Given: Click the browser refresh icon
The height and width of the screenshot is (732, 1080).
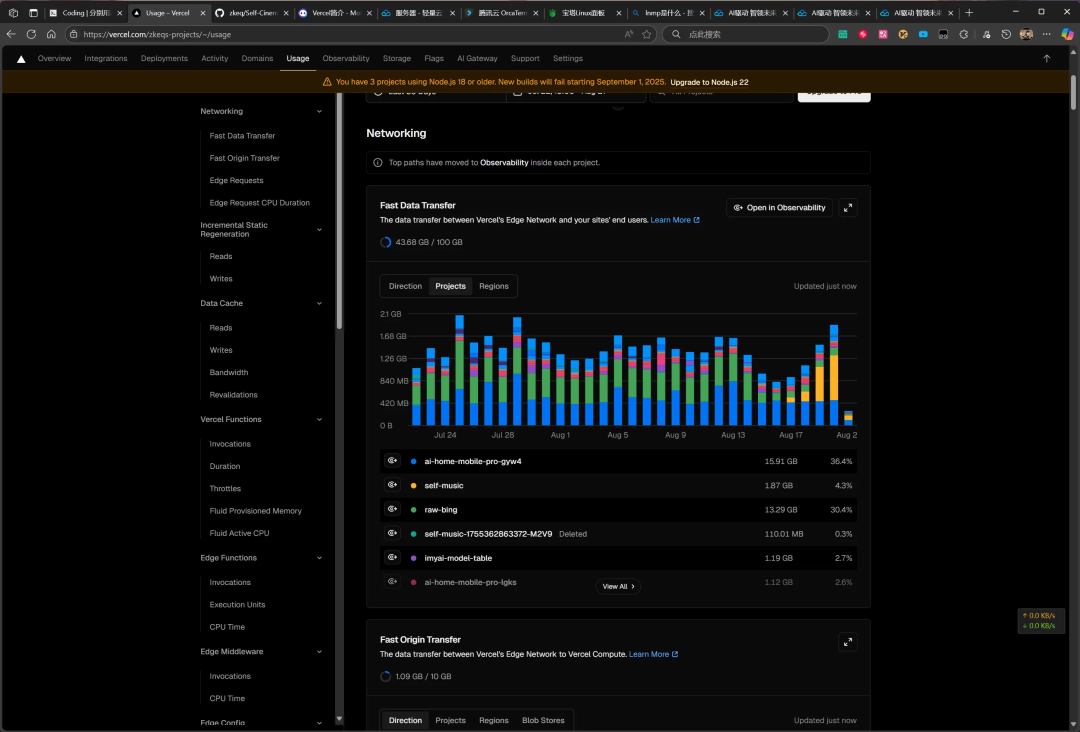Looking at the screenshot, I should 31,34.
